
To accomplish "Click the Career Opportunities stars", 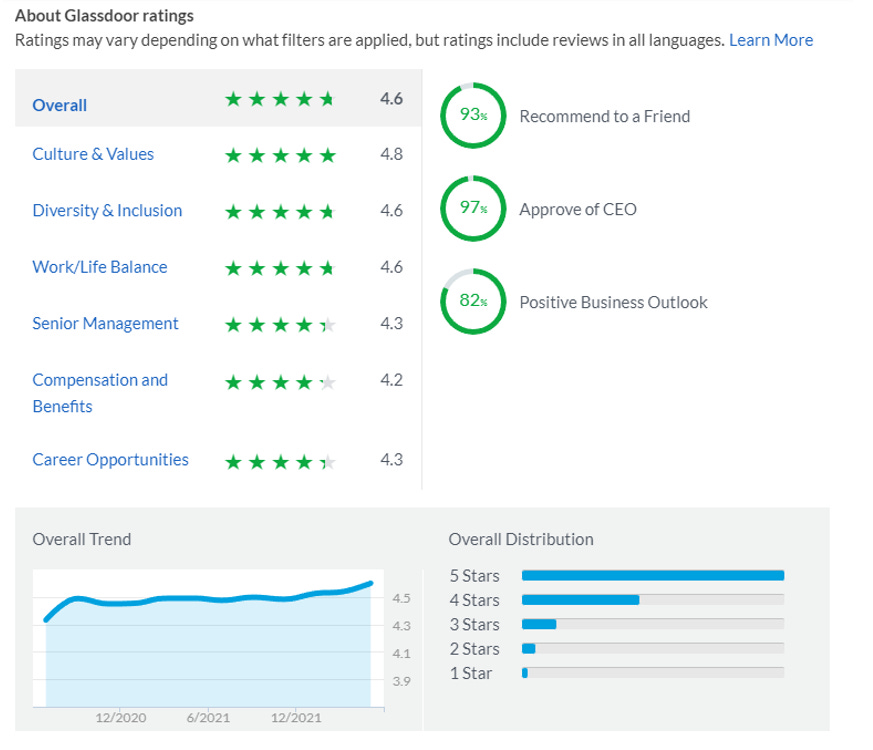I will pos(280,462).
